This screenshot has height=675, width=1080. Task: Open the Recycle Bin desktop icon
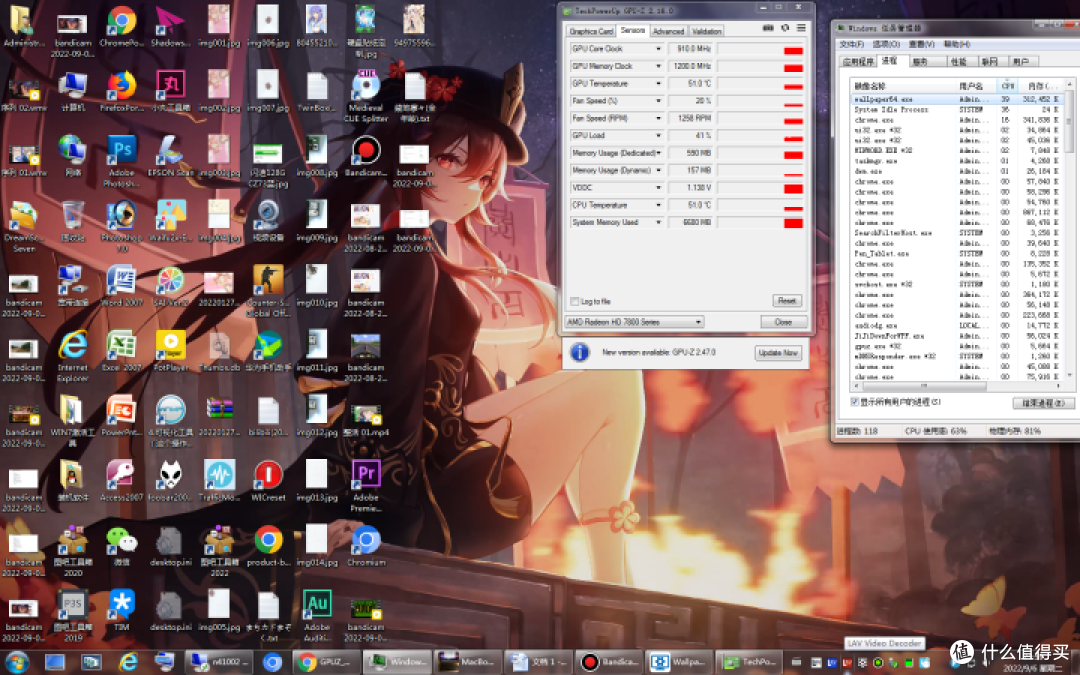click(73, 221)
